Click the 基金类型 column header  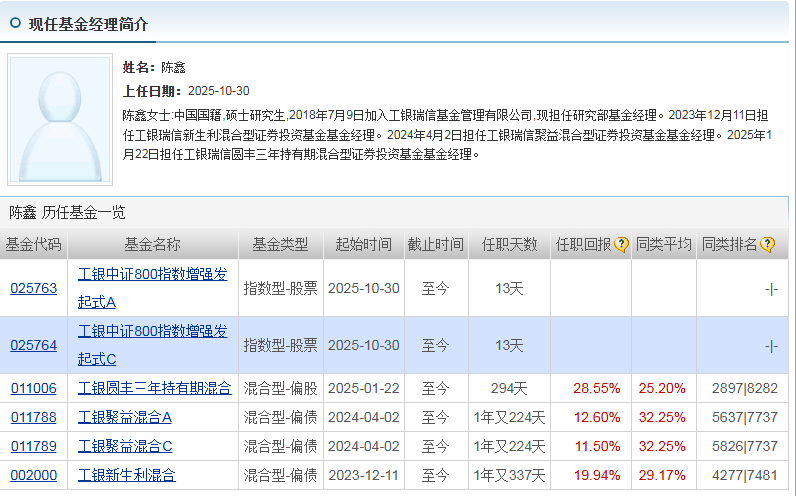(280, 245)
